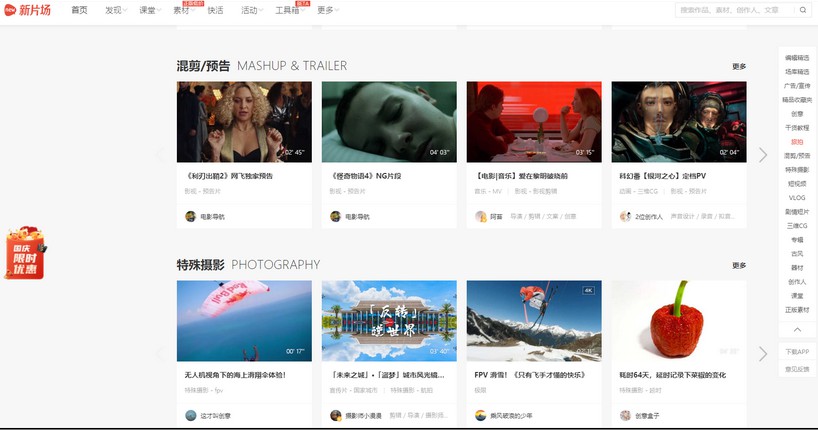Viewport: 818px width, 430px height.
Task: Click the back-to-top chevron icon
Action: [797, 329]
